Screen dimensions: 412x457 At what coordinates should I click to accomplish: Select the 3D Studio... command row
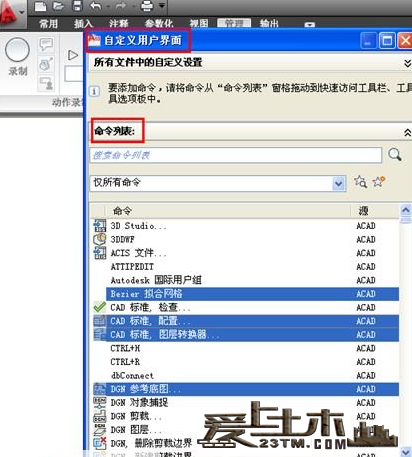point(245,226)
